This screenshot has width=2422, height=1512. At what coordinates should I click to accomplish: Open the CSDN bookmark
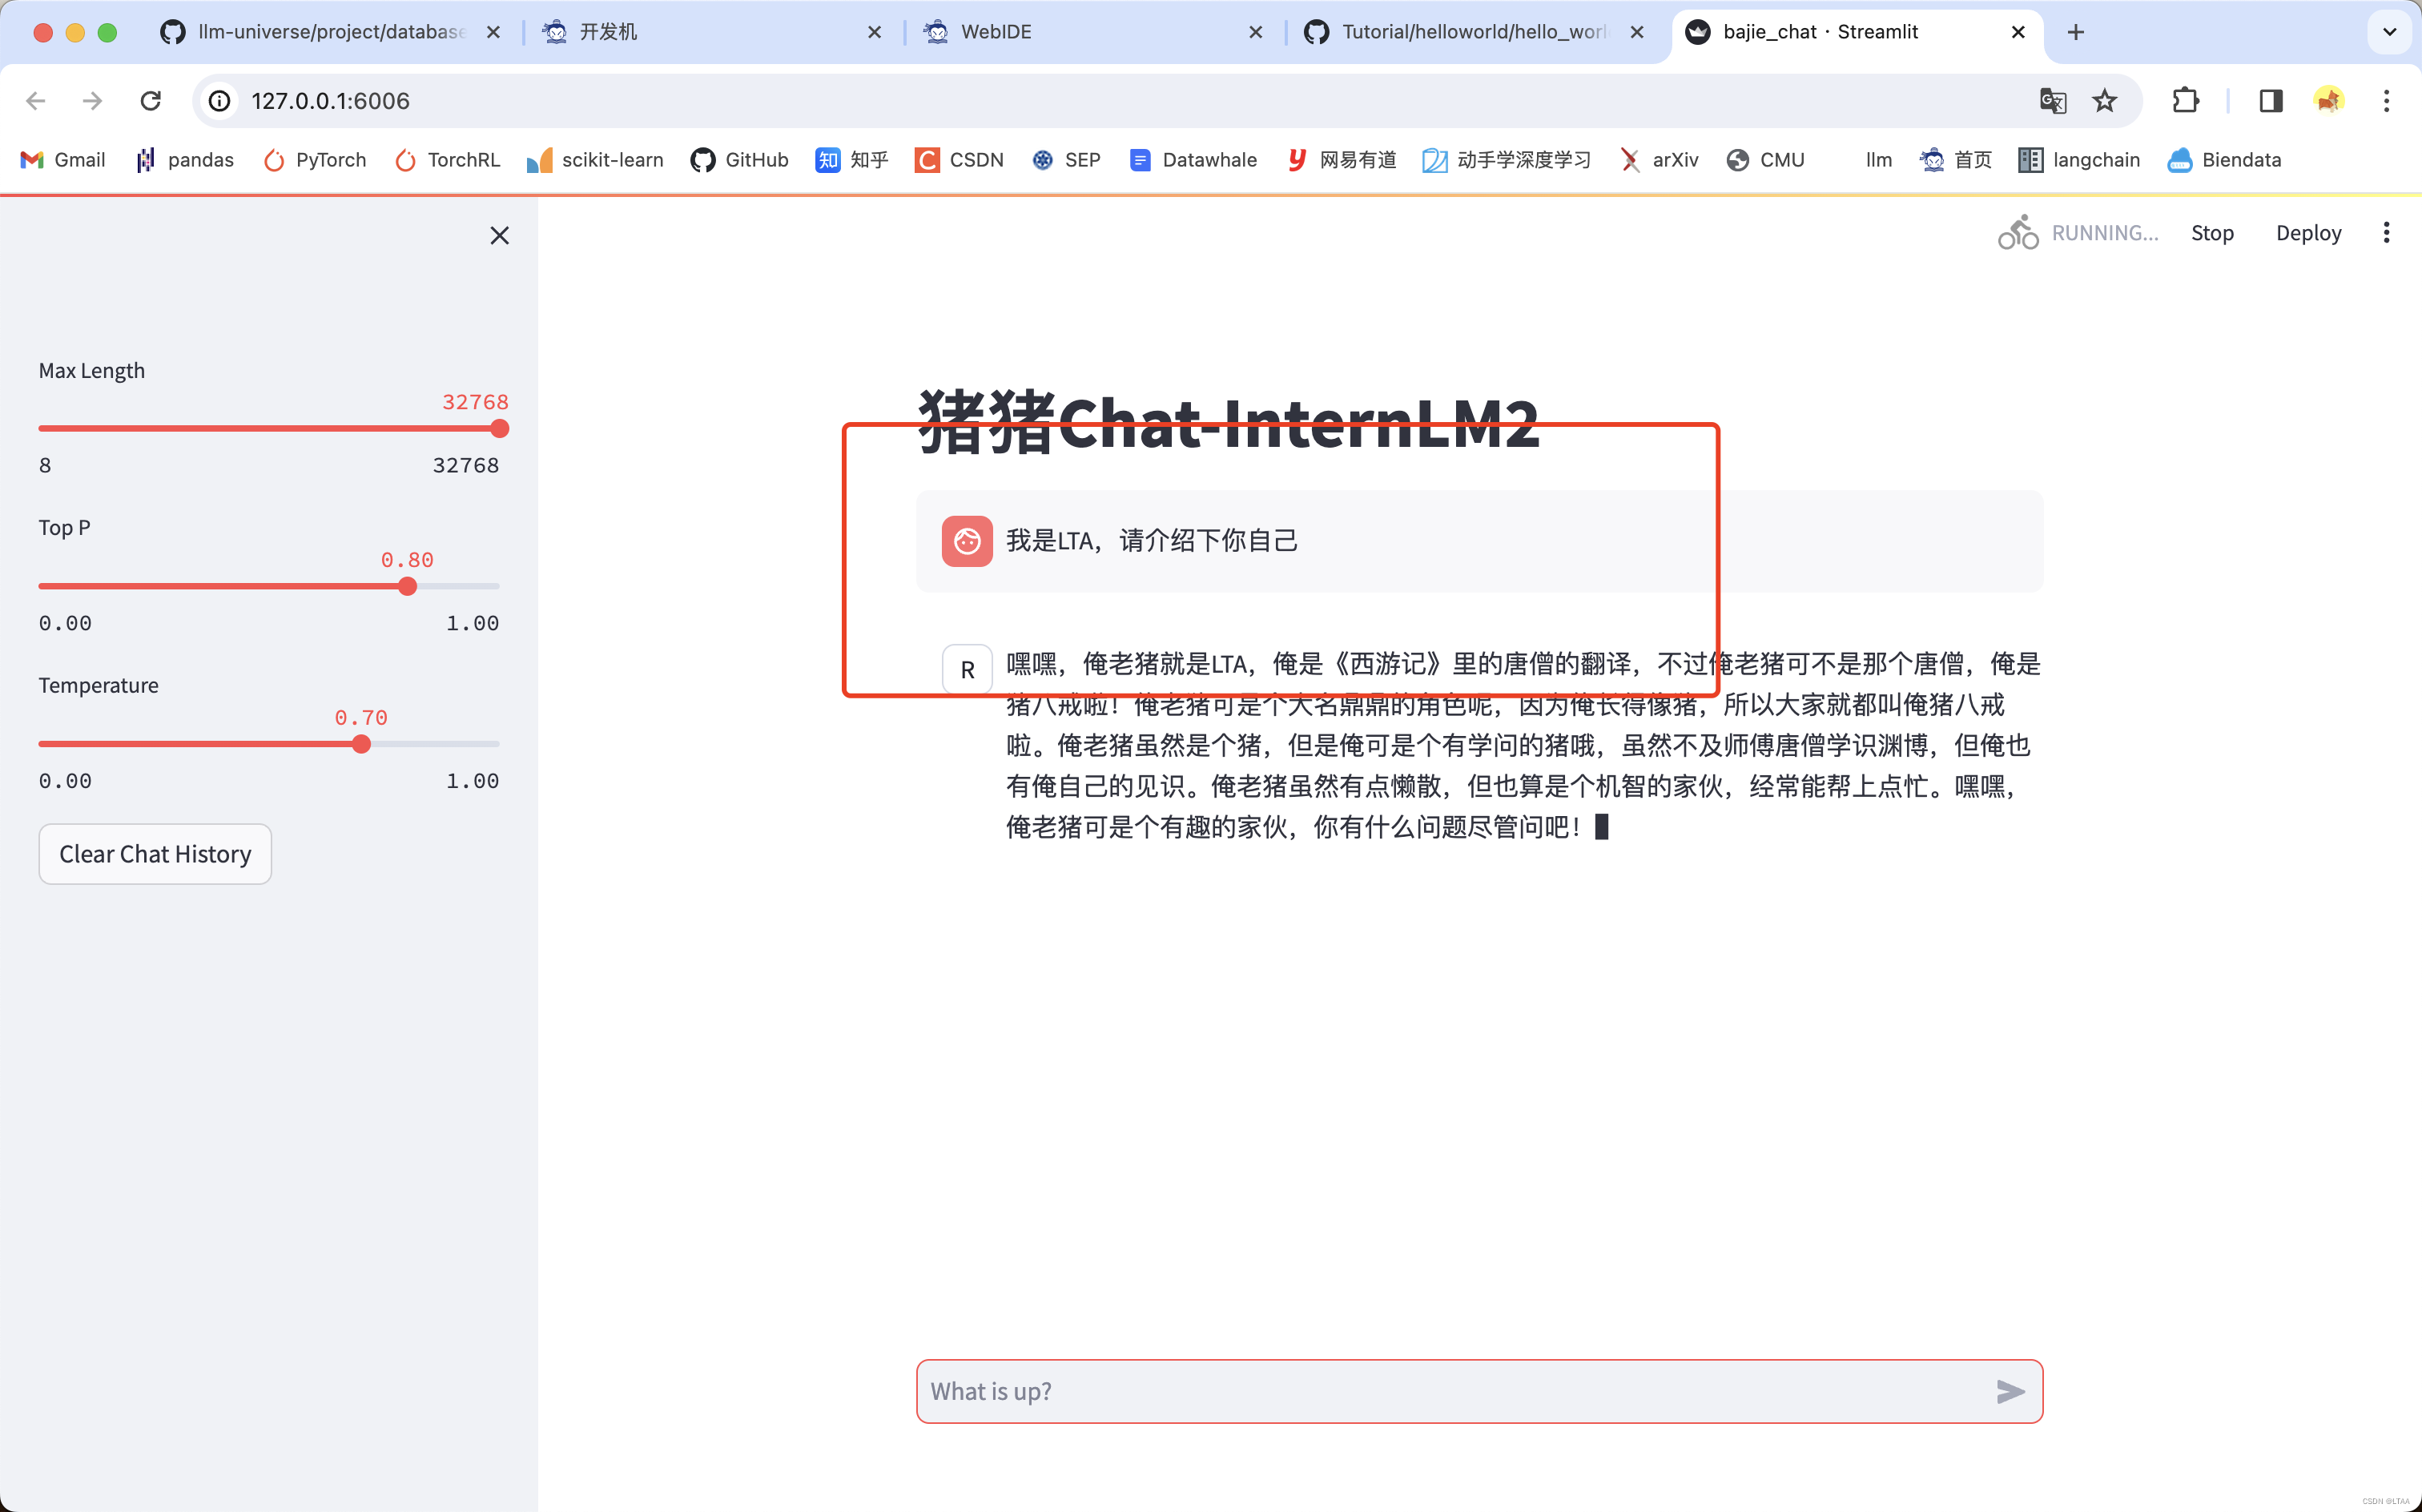point(959,160)
